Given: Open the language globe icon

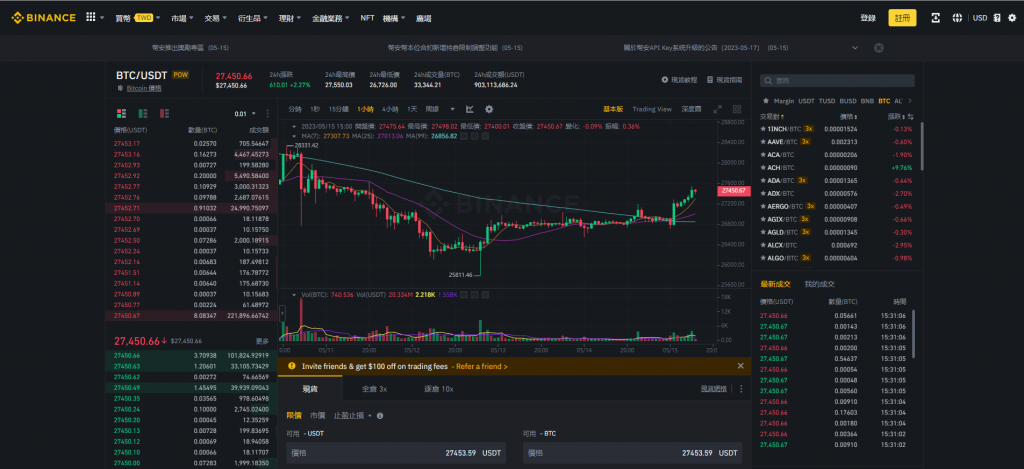Looking at the screenshot, I should point(957,18).
